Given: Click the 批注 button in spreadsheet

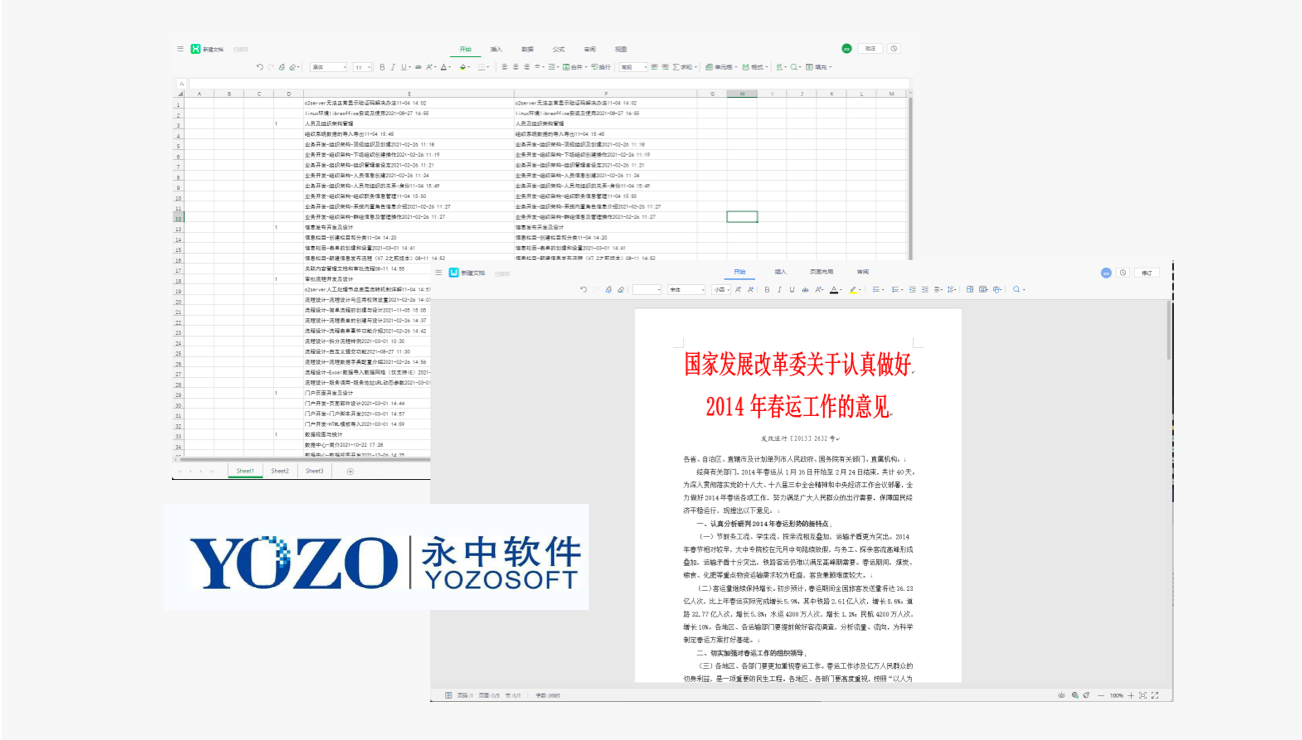Looking at the screenshot, I should pos(870,48).
